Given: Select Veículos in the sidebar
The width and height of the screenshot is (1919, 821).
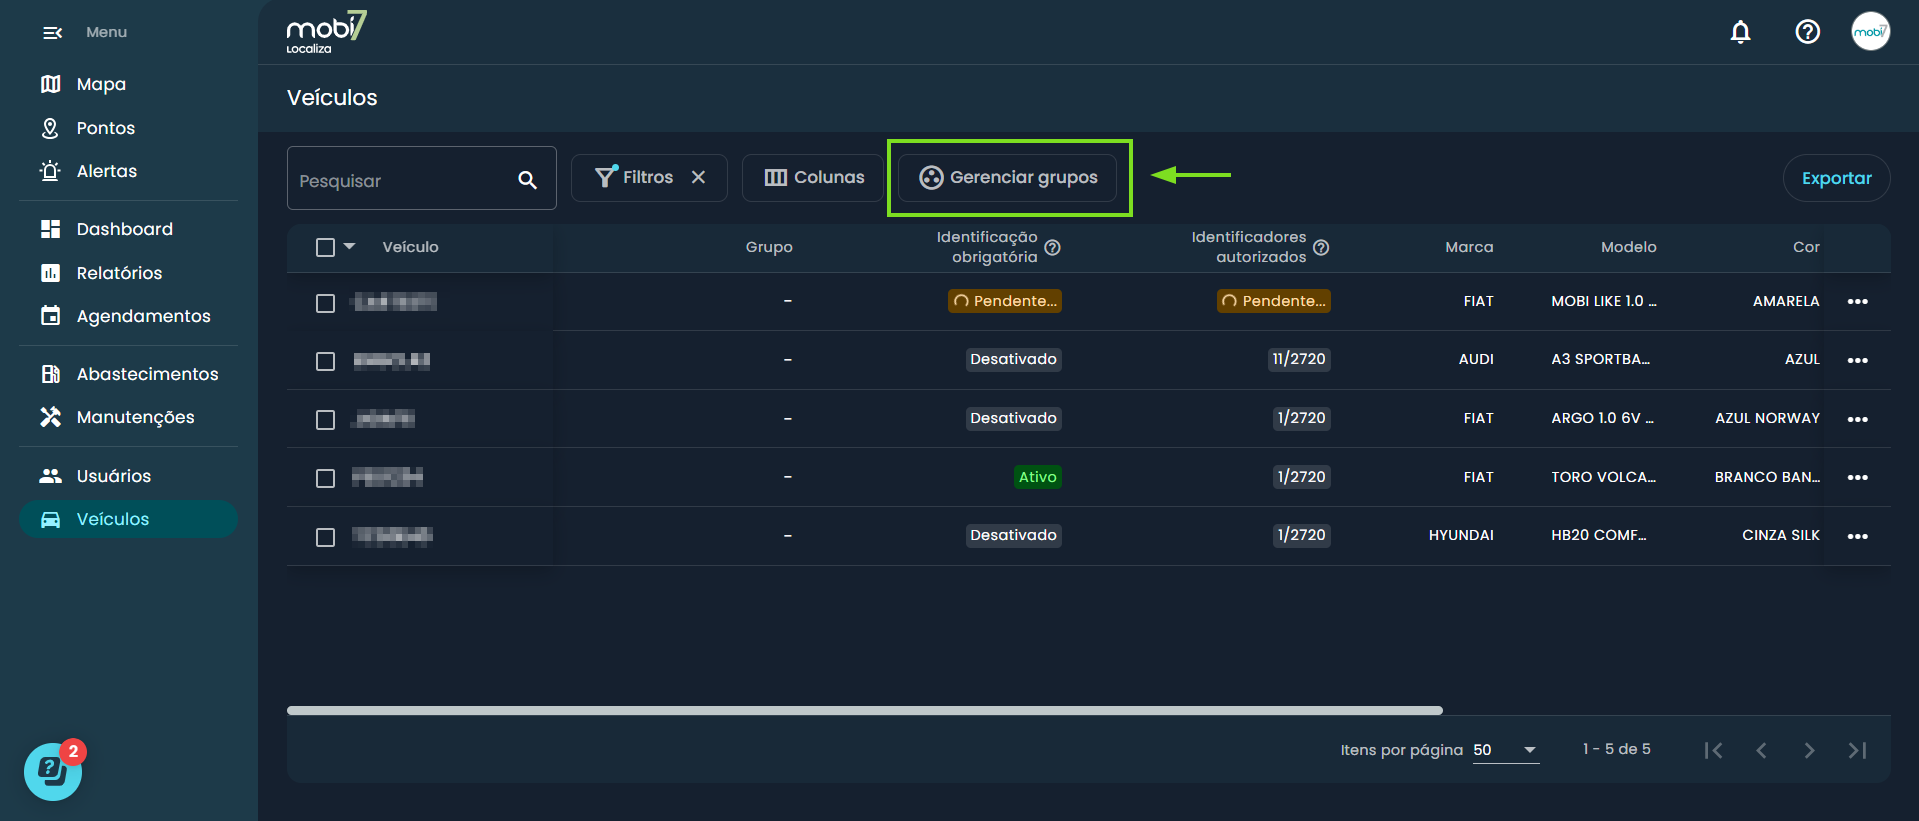Looking at the screenshot, I should 128,519.
